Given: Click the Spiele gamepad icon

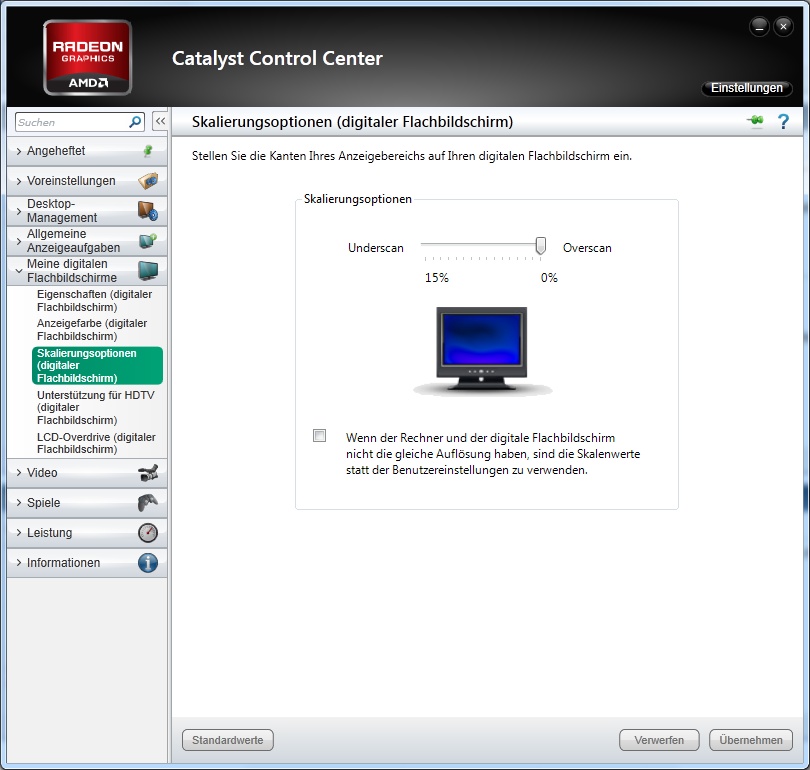Looking at the screenshot, I should pos(148,502).
